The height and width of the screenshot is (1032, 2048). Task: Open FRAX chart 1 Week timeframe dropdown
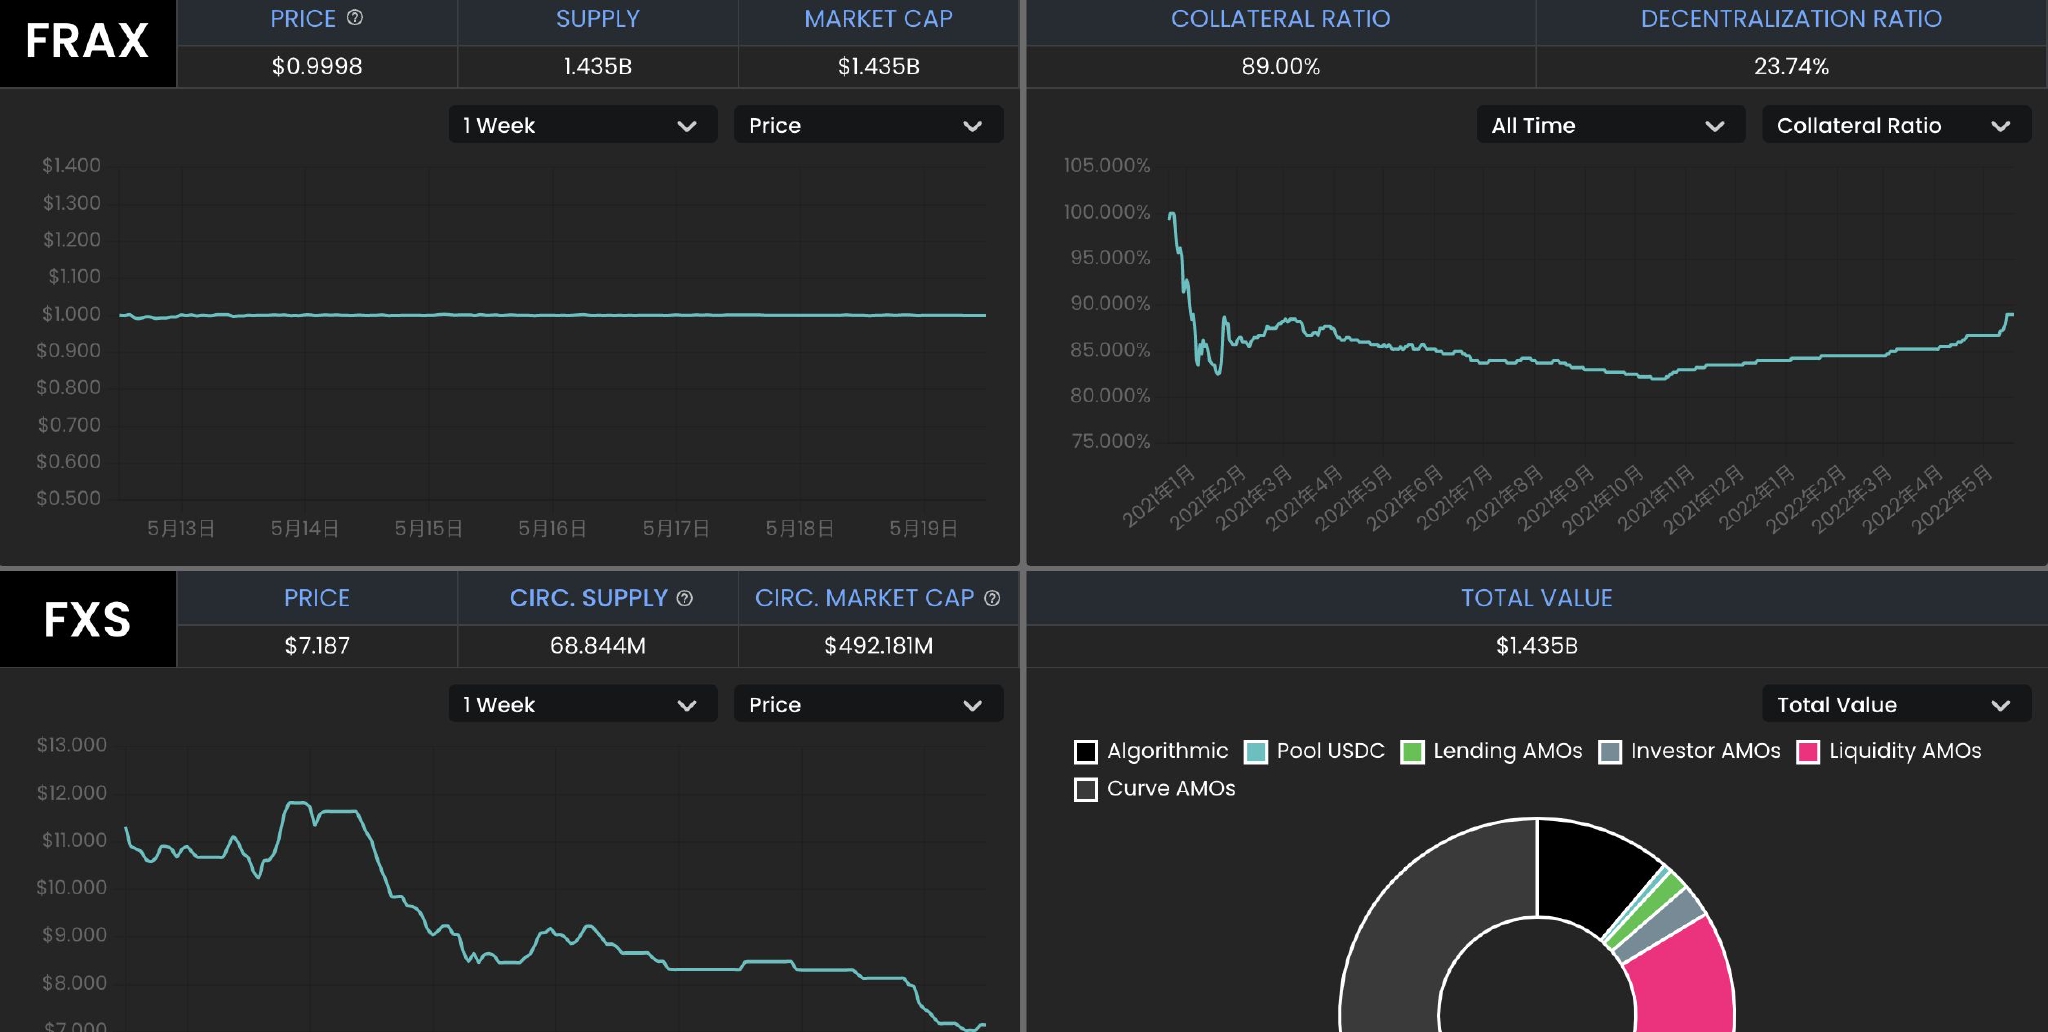point(582,125)
